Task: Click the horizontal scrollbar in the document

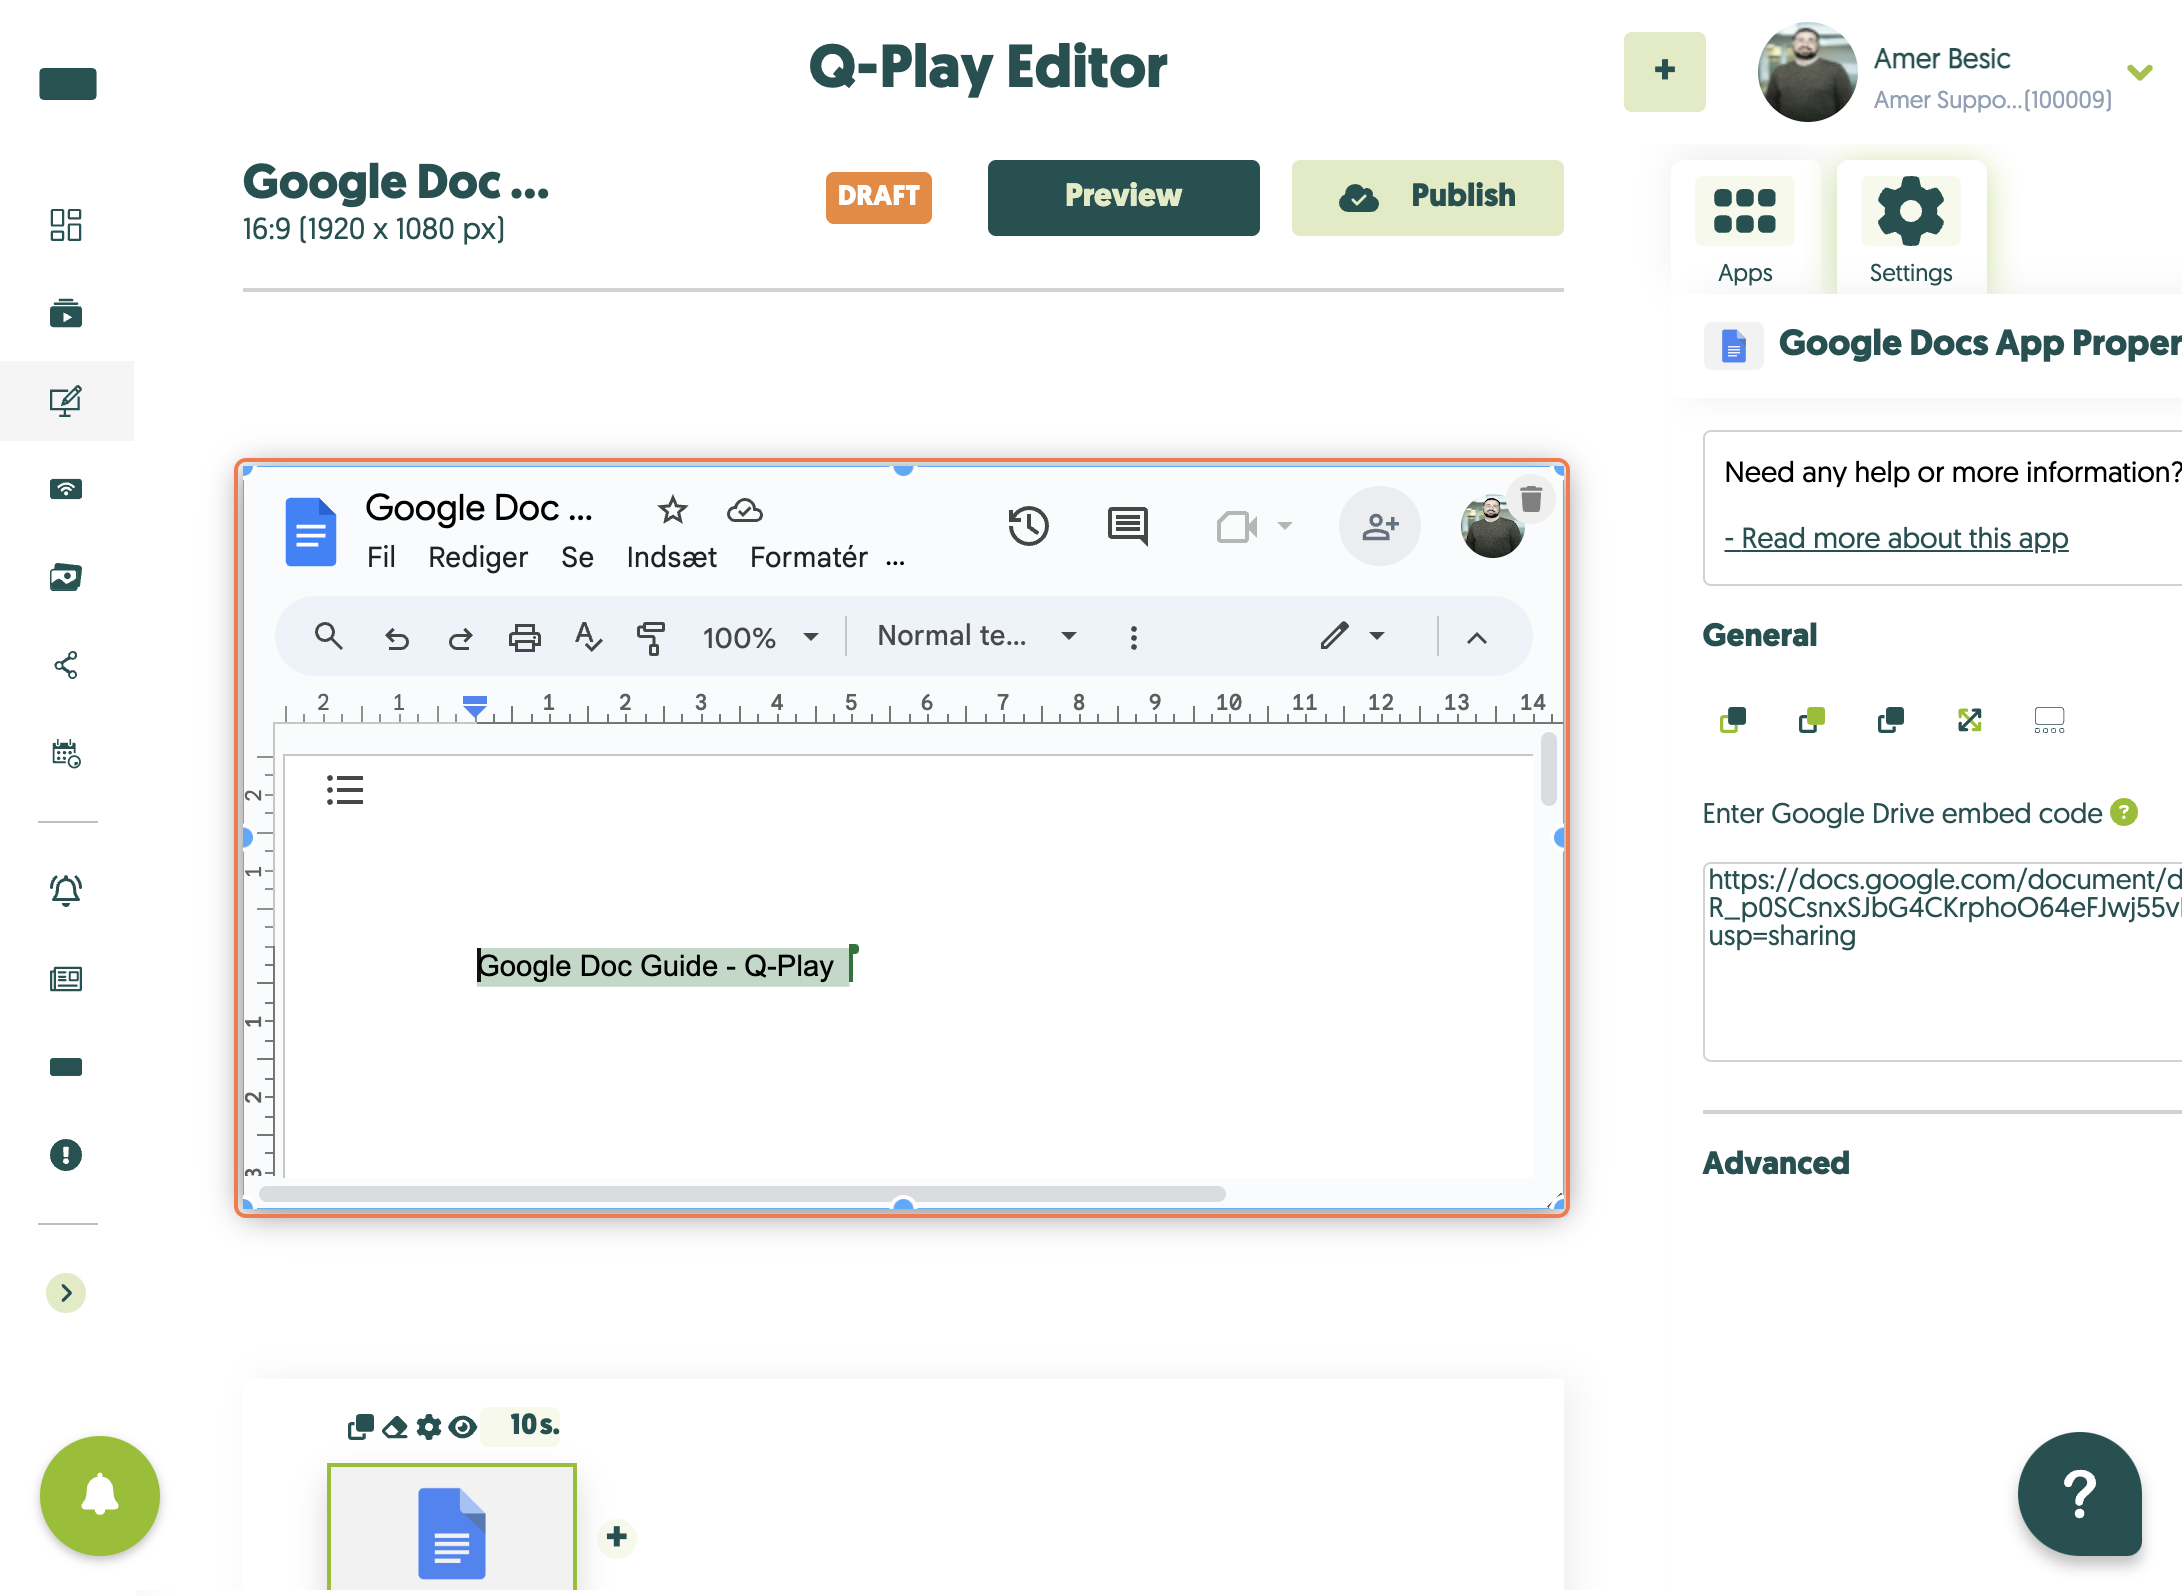Action: click(x=742, y=1194)
